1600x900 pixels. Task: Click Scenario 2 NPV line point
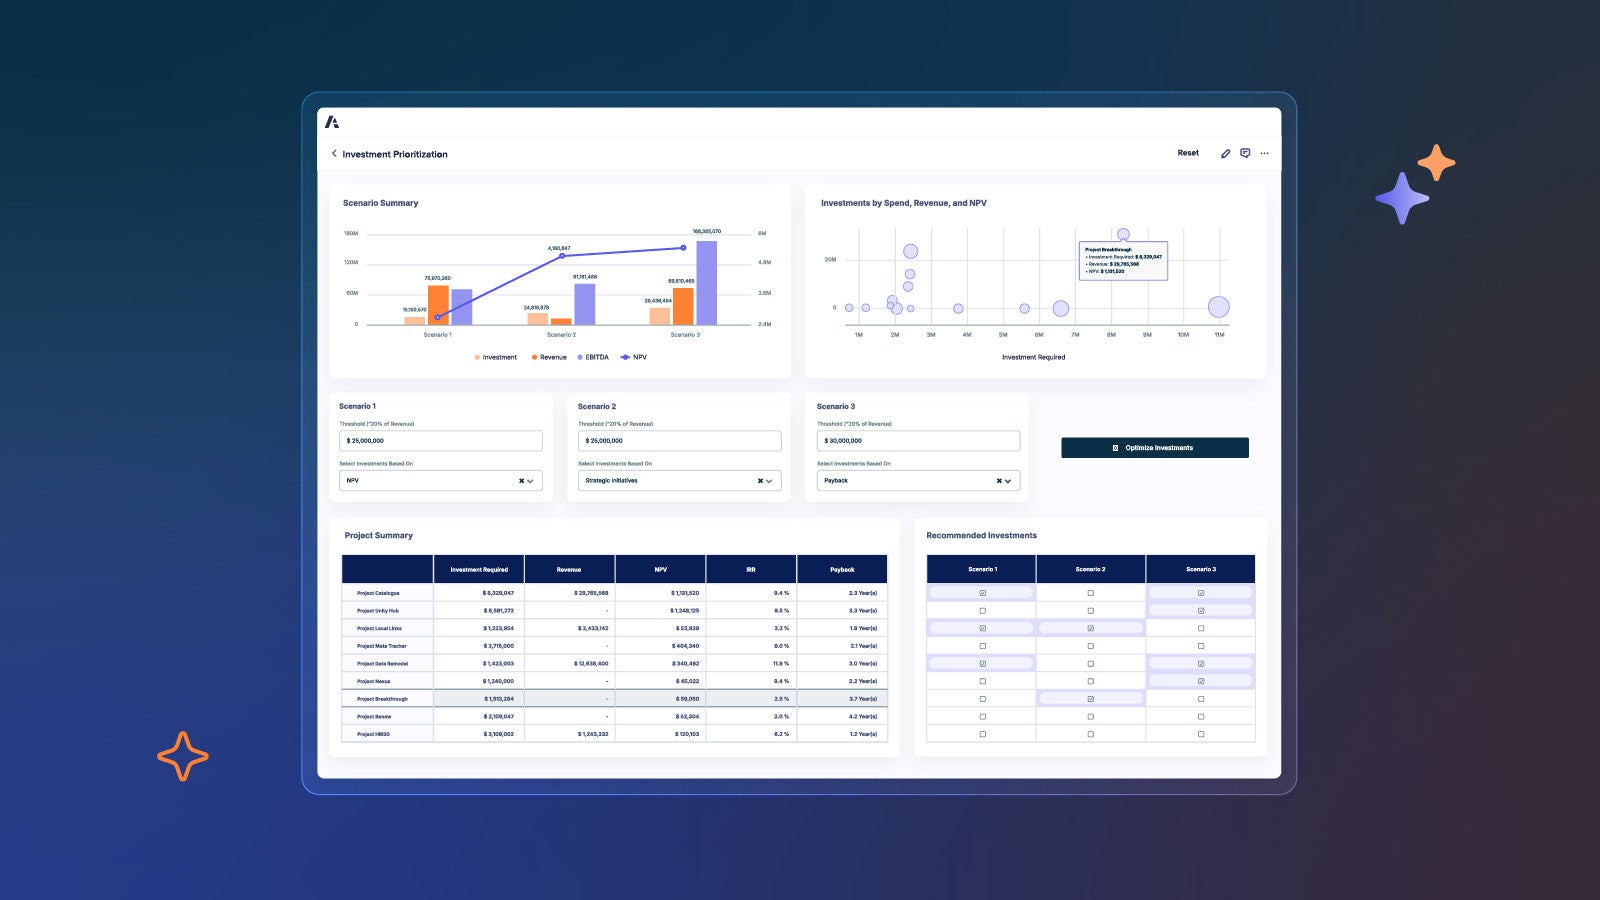pyautogui.click(x=562, y=256)
